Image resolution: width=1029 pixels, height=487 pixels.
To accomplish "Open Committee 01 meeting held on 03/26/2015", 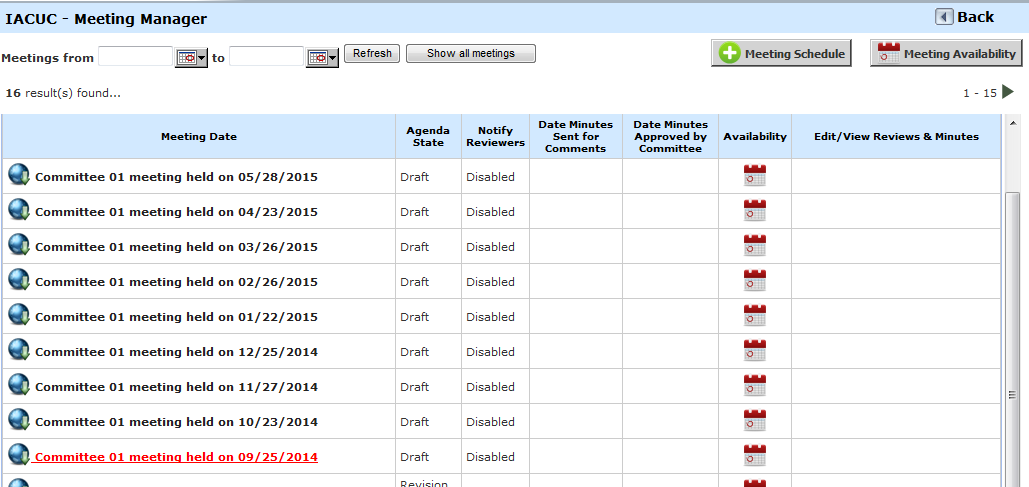I will pyautogui.click(x=177, y=247).
